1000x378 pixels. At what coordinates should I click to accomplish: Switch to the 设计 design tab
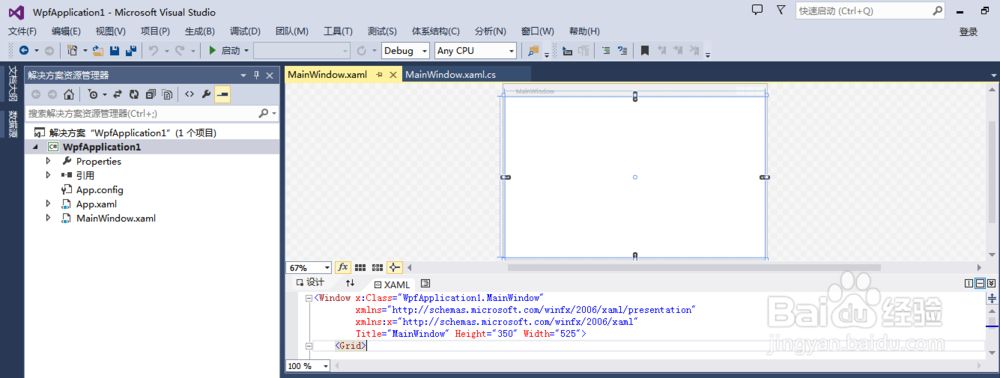tap(310, 283)
